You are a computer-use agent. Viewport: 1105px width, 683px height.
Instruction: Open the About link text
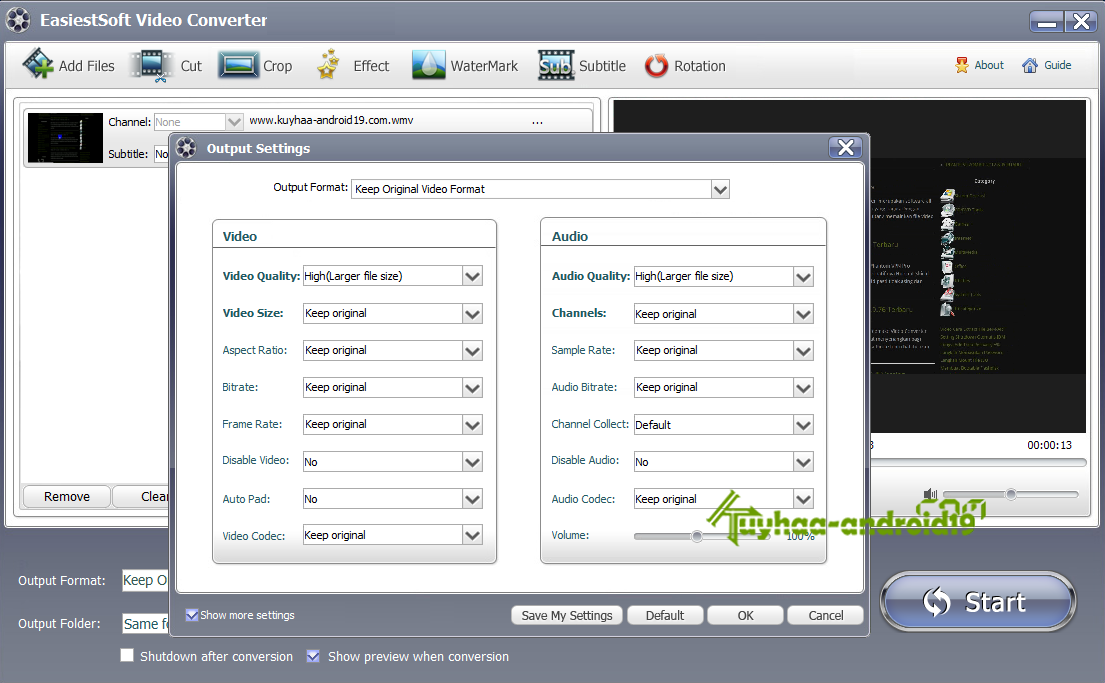pyautogui.click(x=989, y=65)
